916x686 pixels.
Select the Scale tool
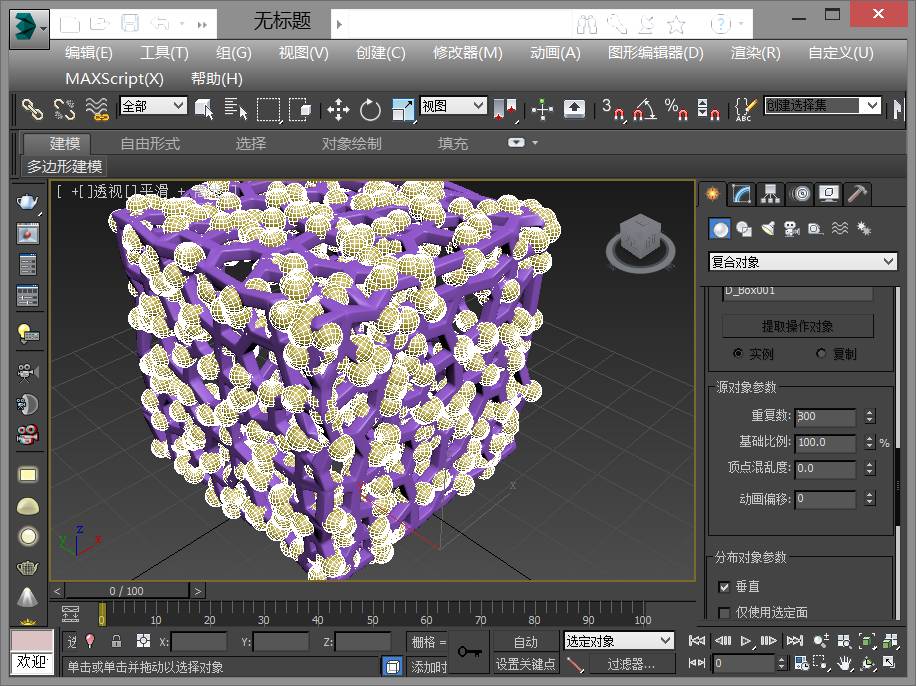(x=403, y=109)
